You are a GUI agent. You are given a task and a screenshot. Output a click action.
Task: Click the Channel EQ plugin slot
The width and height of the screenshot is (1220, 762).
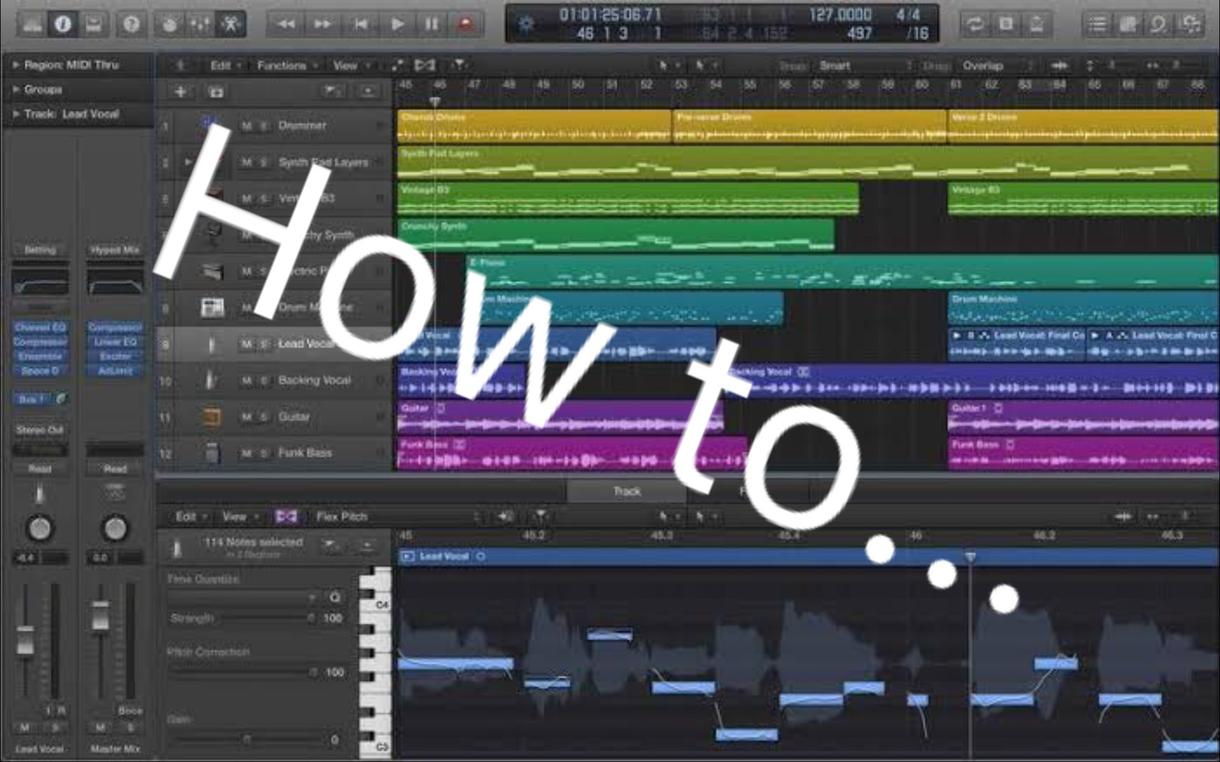point(40,328)
